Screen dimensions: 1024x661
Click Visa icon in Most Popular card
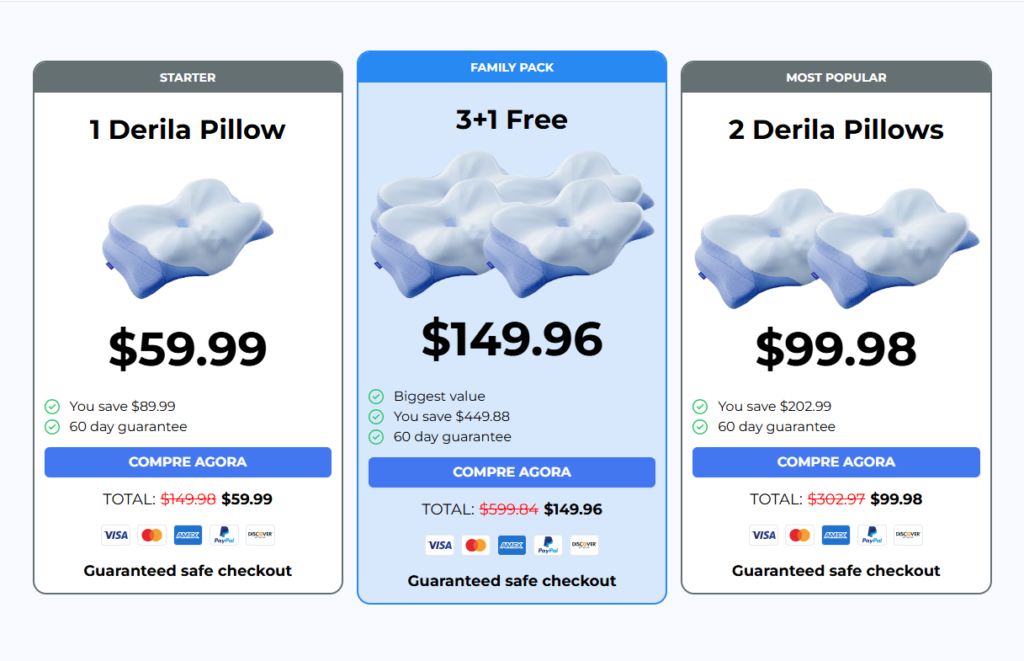(764, 535)
